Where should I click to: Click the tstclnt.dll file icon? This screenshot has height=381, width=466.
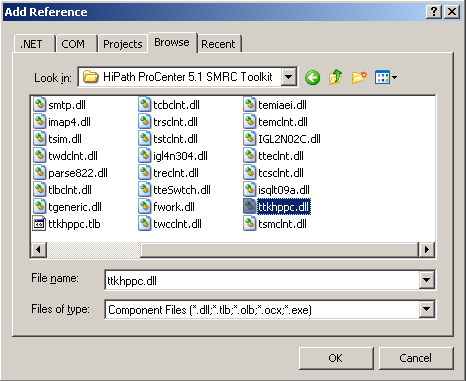pos(144,138)
